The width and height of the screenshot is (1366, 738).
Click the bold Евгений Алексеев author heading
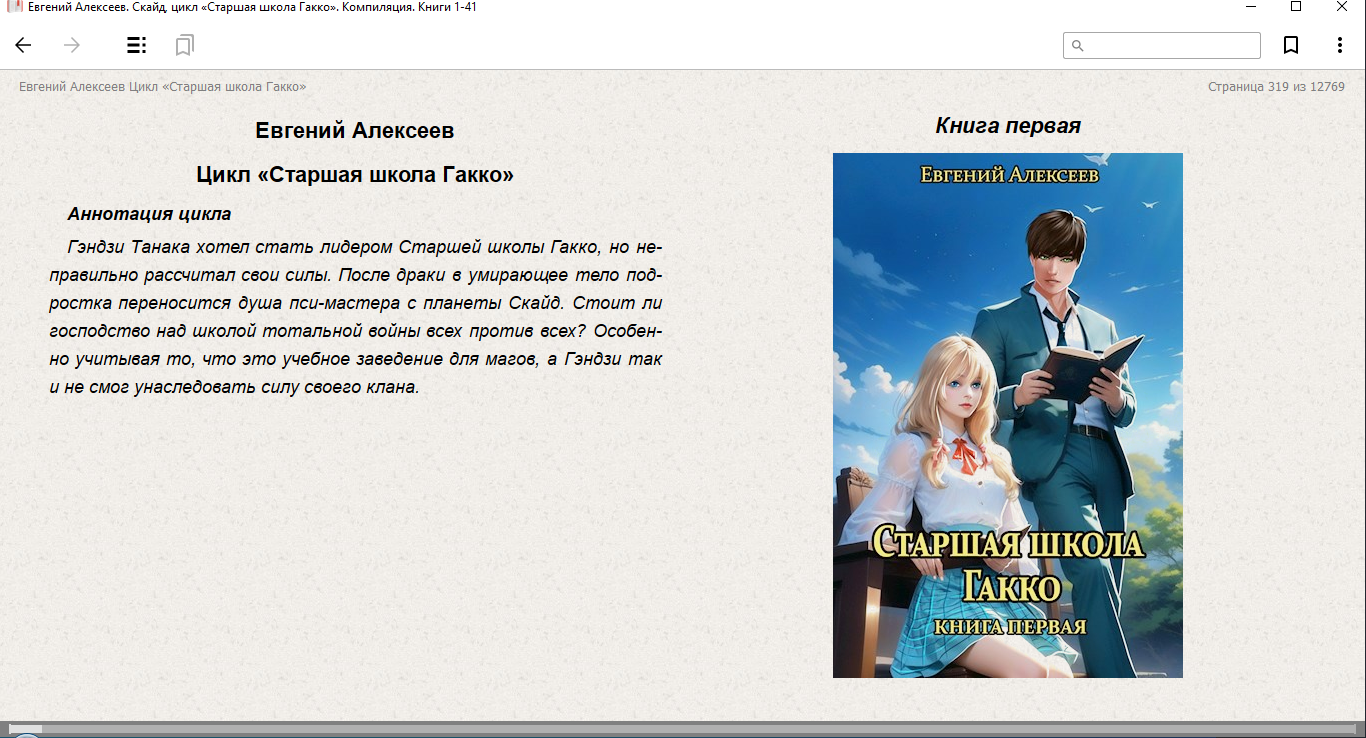(x=355, y=131)
